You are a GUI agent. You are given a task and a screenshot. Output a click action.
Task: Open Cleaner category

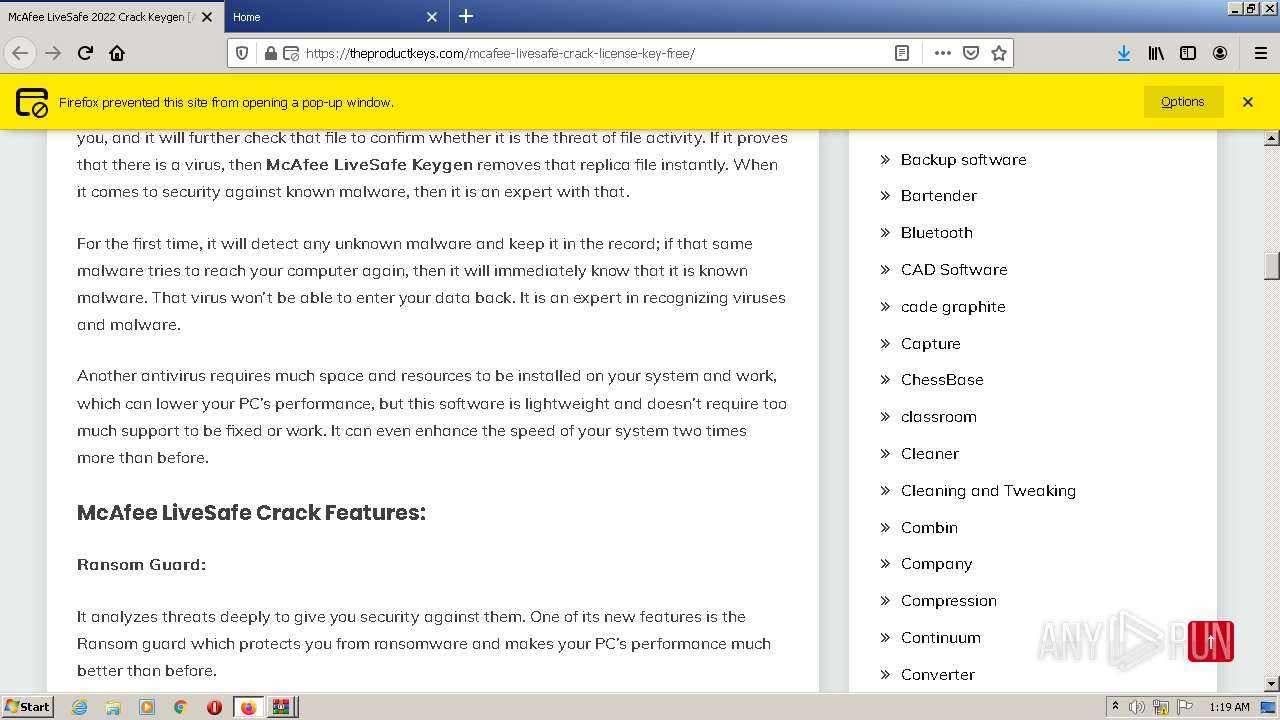(x=929, y=453)
